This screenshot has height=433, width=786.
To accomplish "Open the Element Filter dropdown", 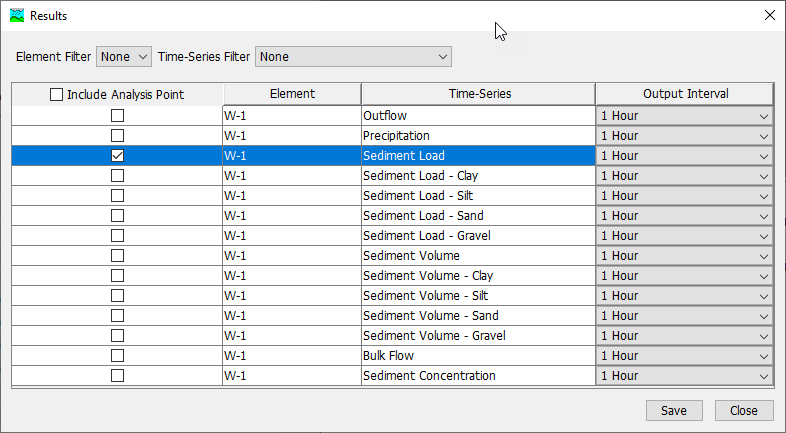I will (124, 57).
